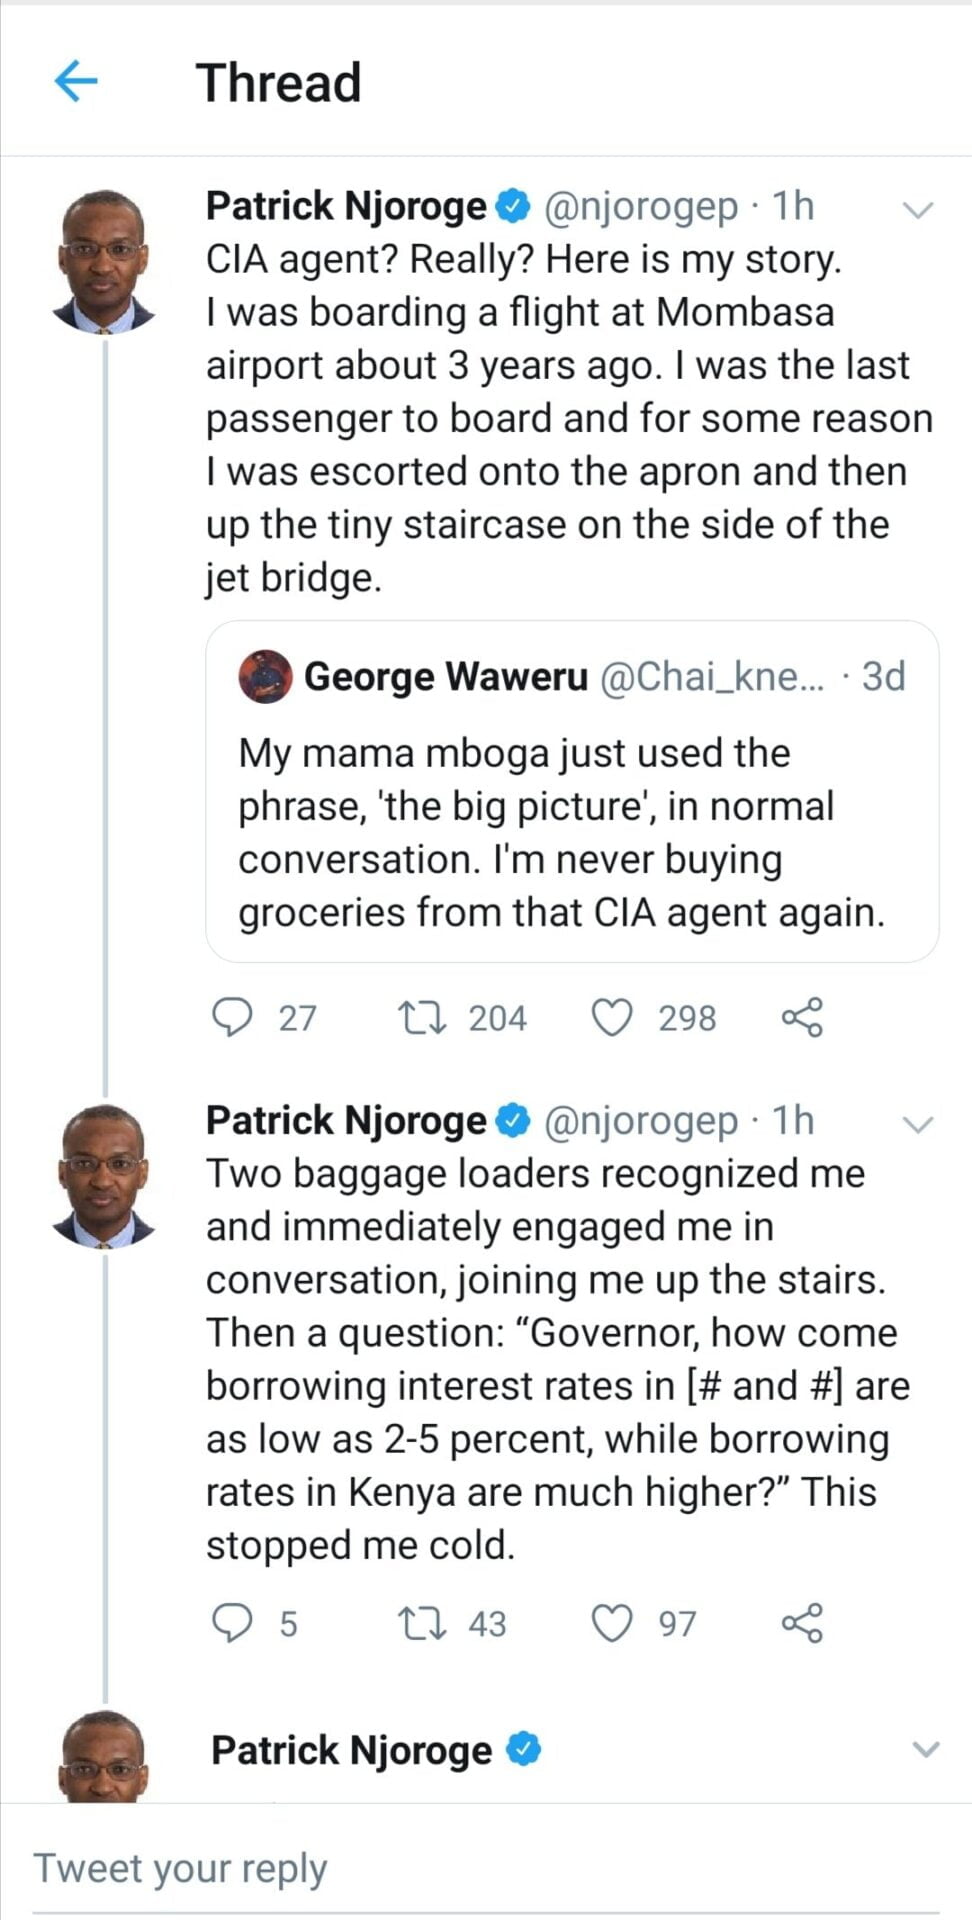
Task: Expand the menu chevron on second tweet
Action: point(917,1124)
